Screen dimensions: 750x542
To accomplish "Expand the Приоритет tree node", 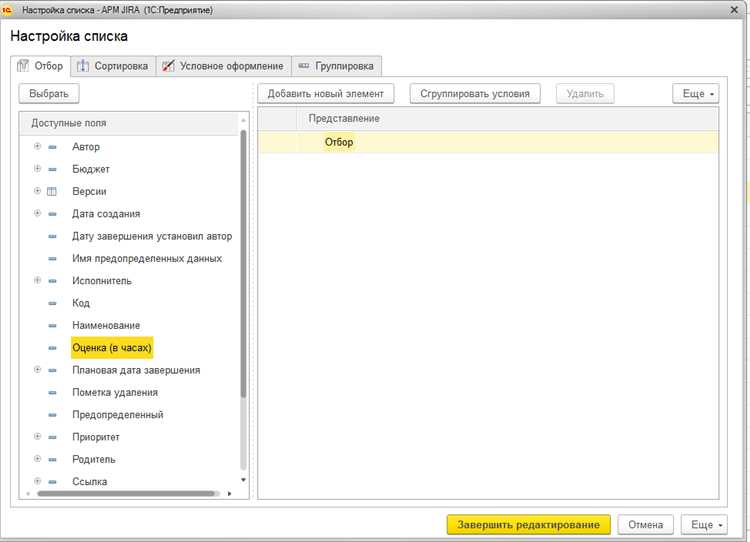I will (37, 436).
